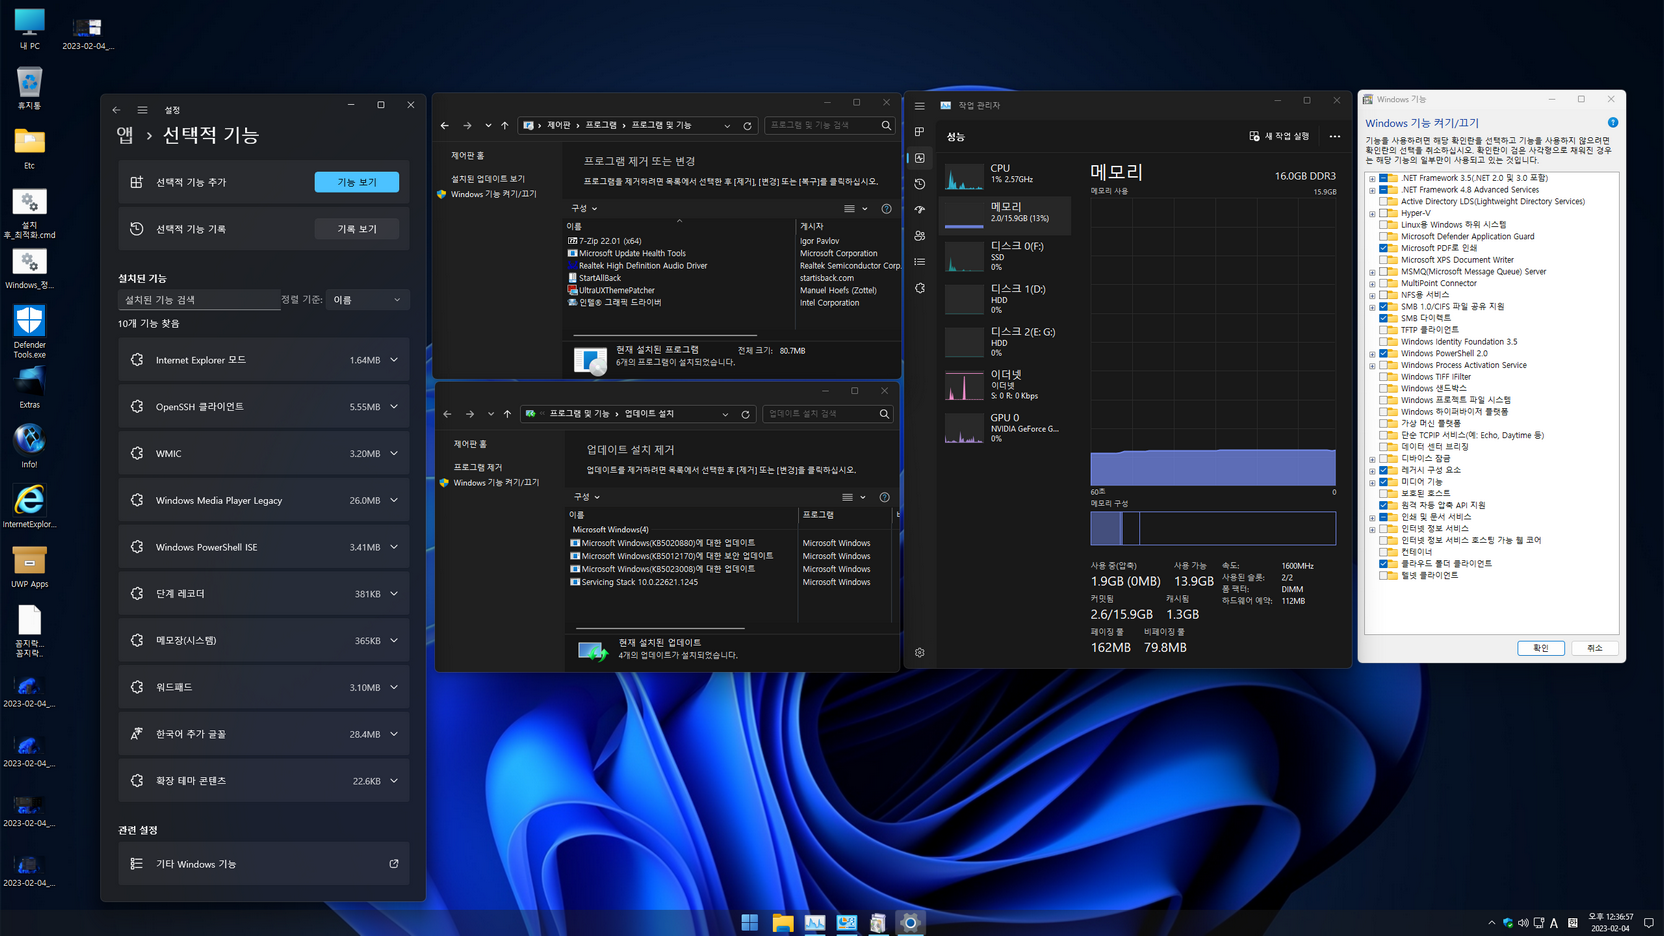Image resolution: width=1664 pixels, height=936 pixels.
Task: Open 휴지통 desktop icon
Action: (29, 88)
